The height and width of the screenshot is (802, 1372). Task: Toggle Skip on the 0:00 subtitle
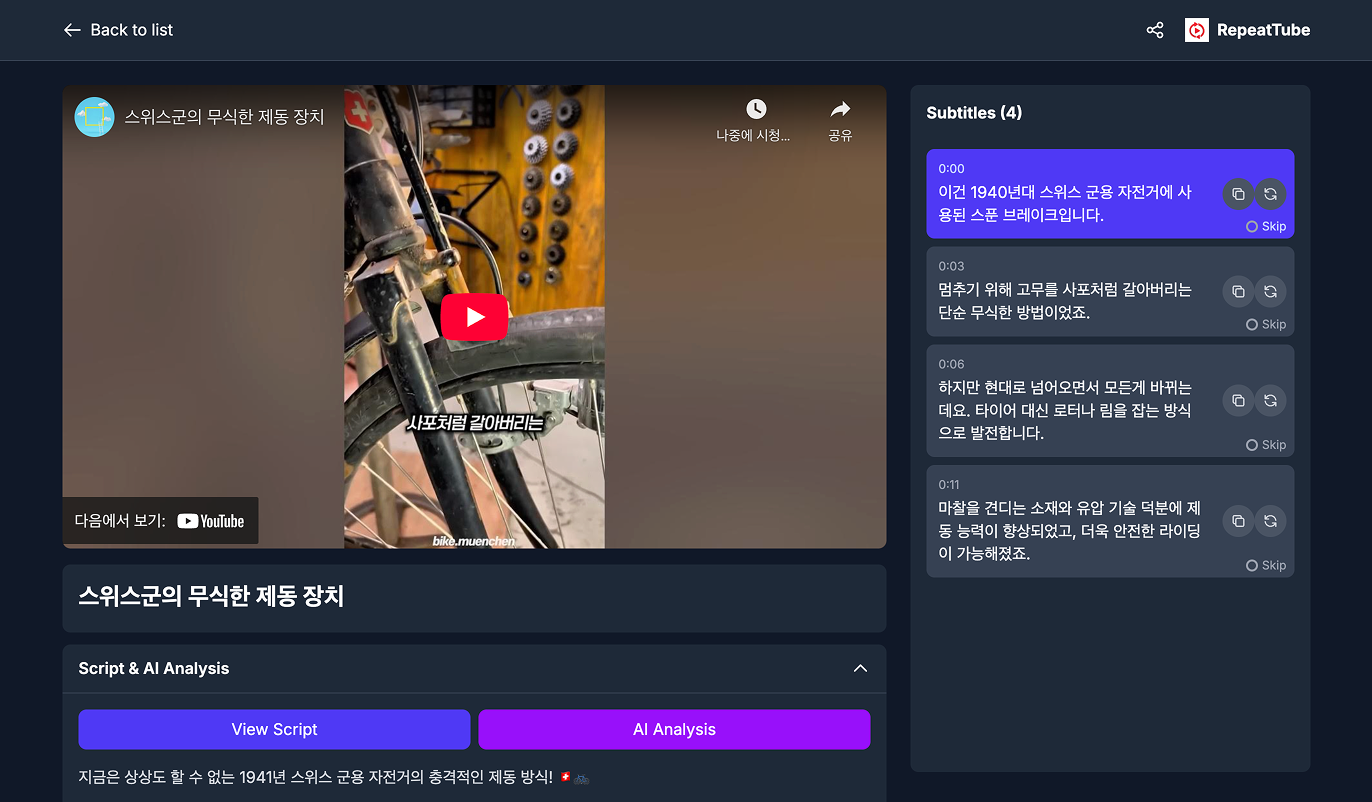1267,226
